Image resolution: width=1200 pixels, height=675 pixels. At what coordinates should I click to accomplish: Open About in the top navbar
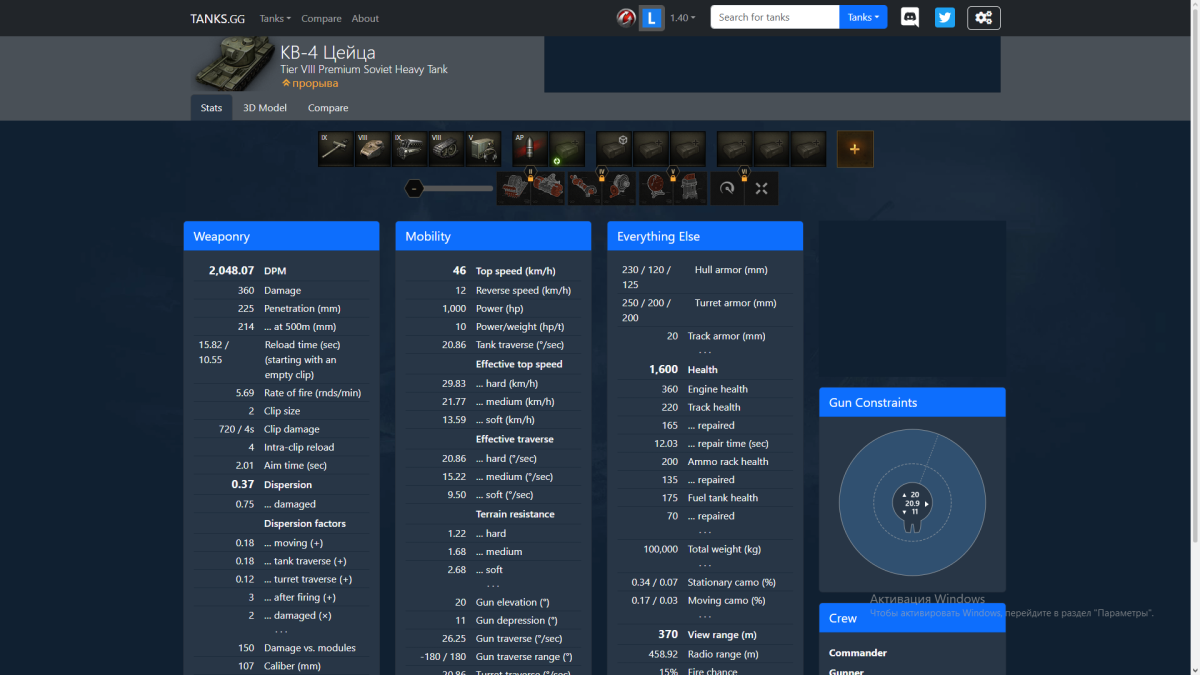[365, 18]
